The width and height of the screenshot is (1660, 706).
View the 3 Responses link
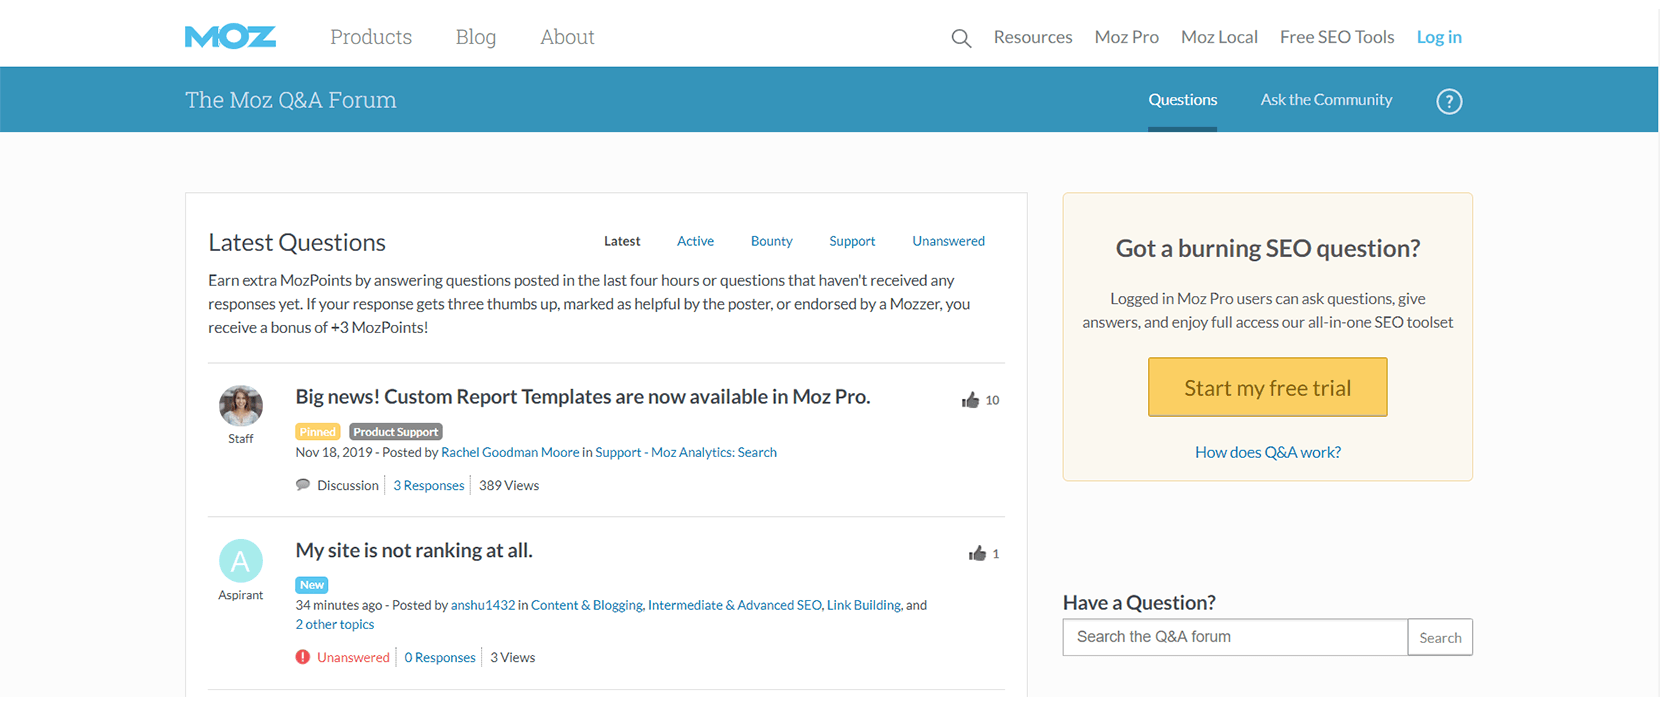click(x=429, y=485)
